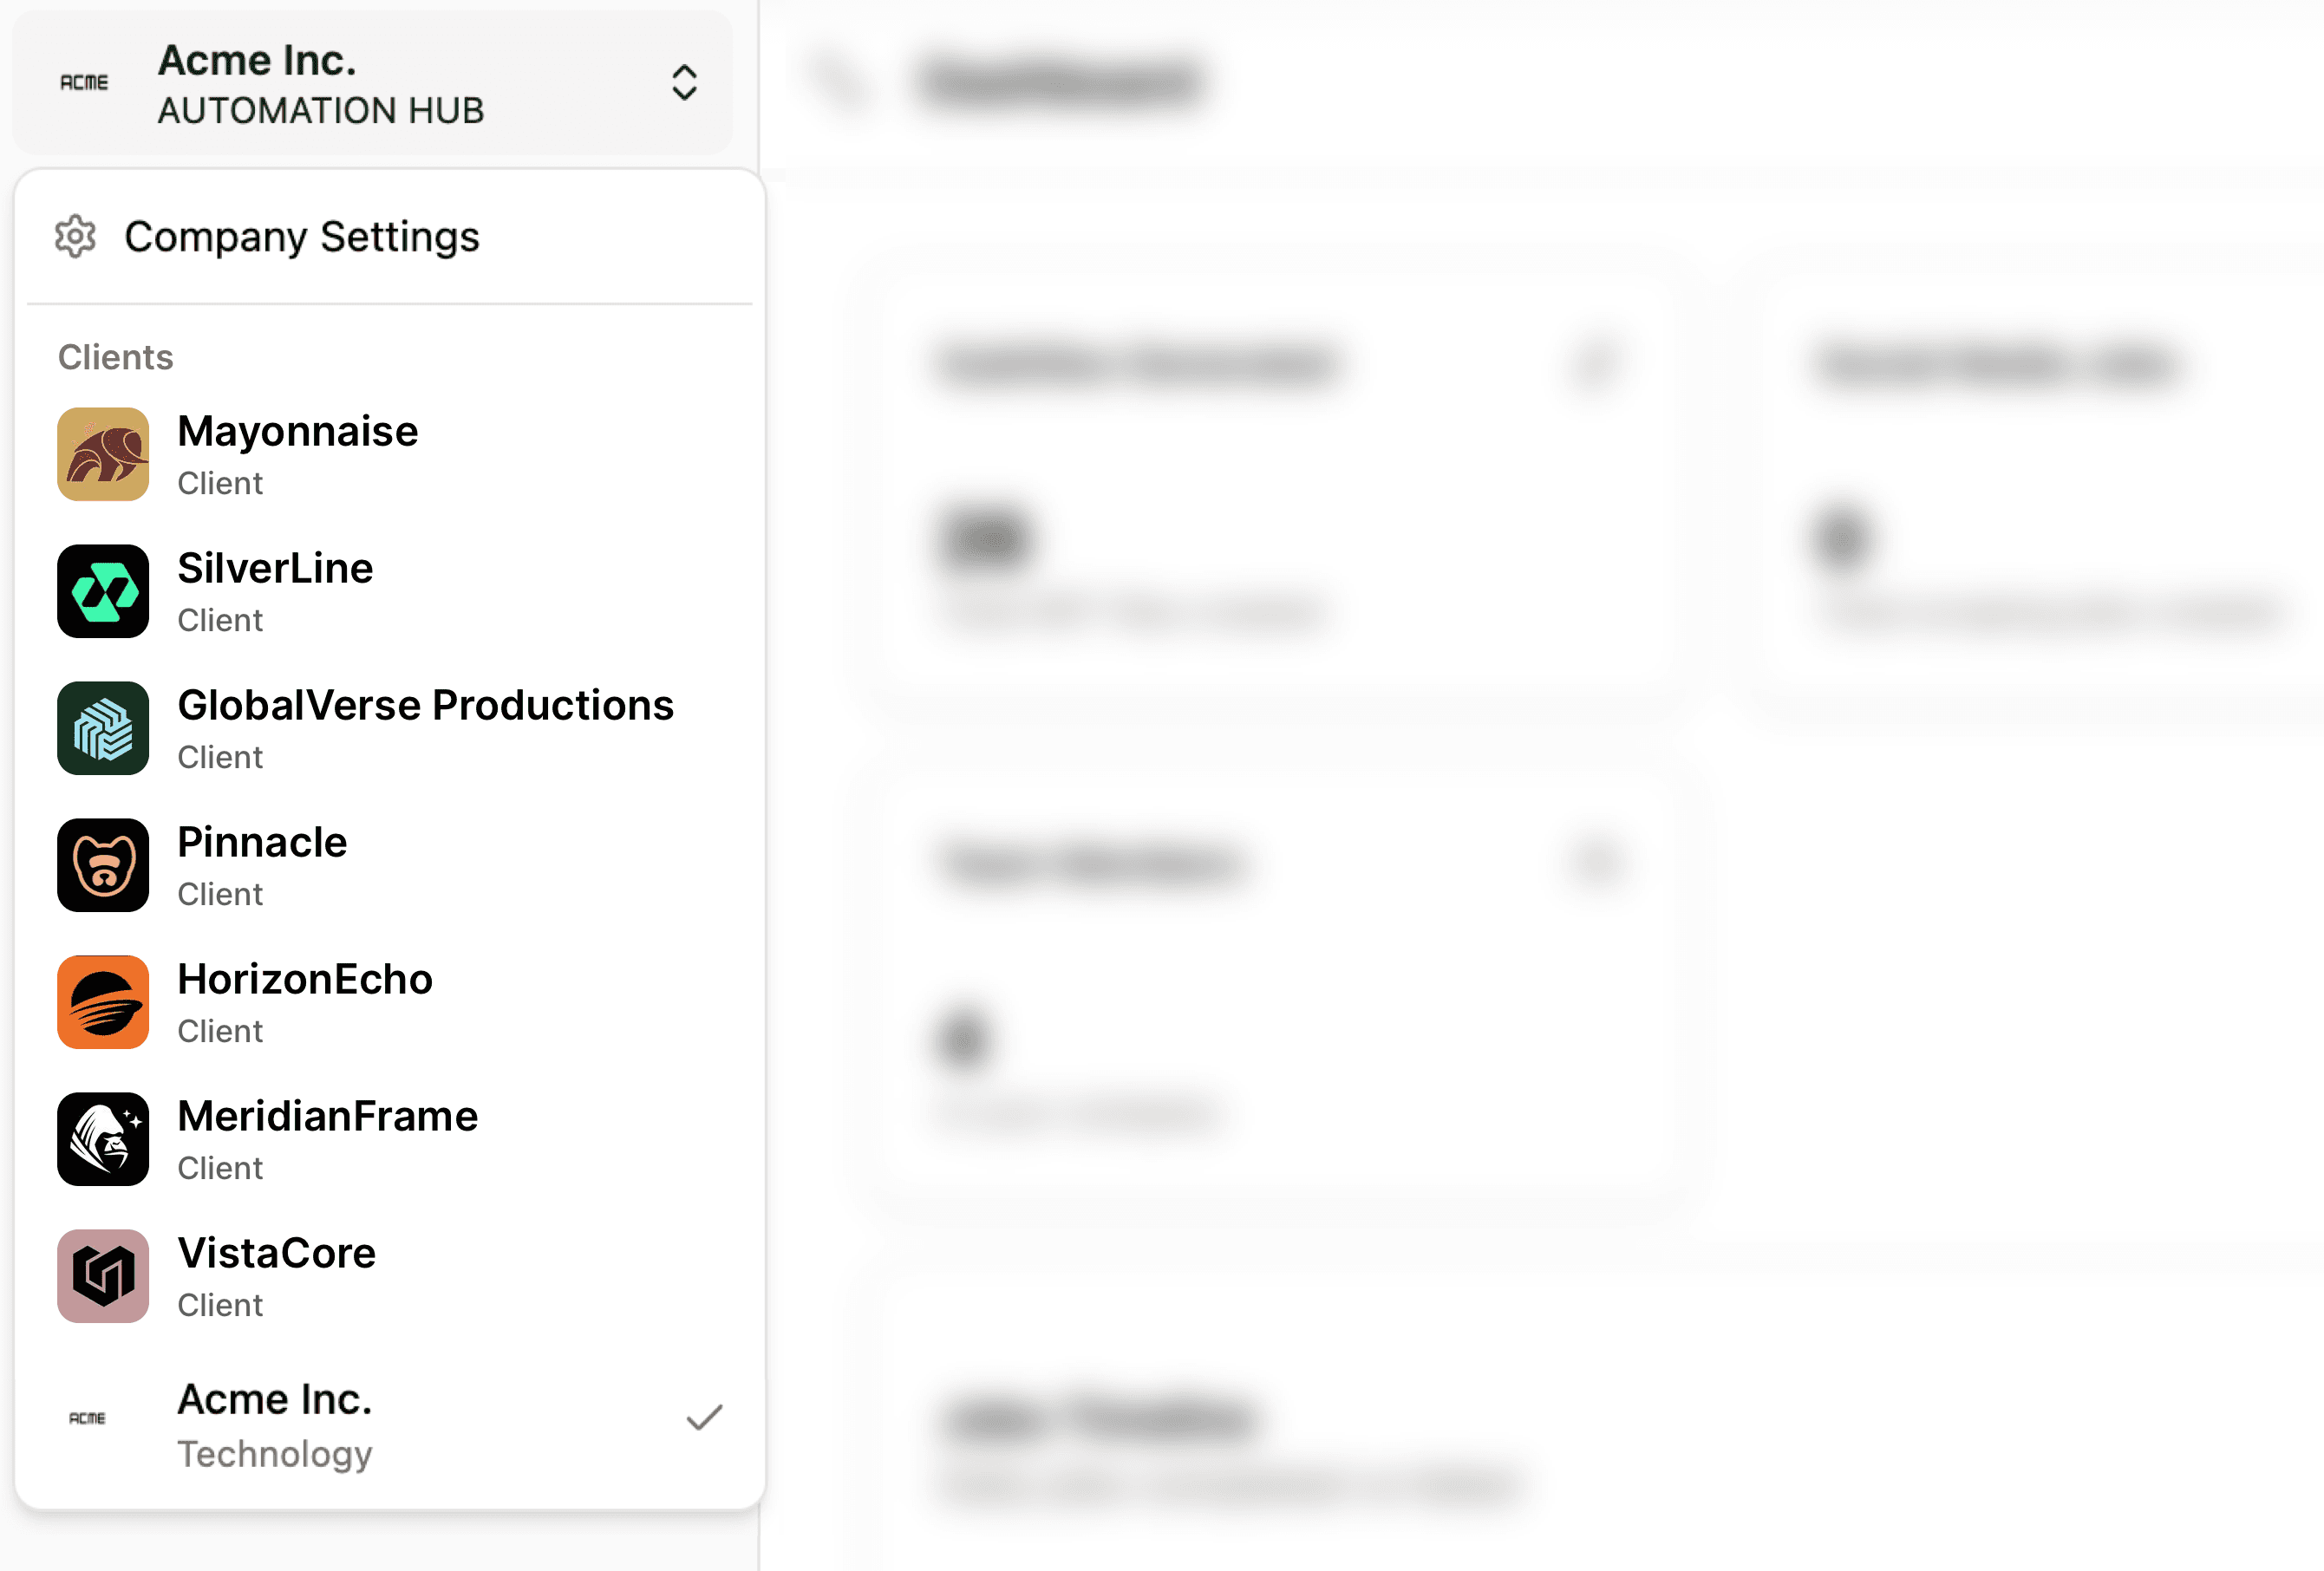Open Company Settings menu item

(x=301, y=237)
